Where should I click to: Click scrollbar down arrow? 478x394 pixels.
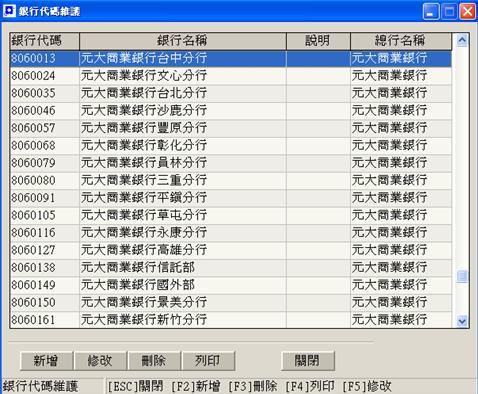(462, 321)
